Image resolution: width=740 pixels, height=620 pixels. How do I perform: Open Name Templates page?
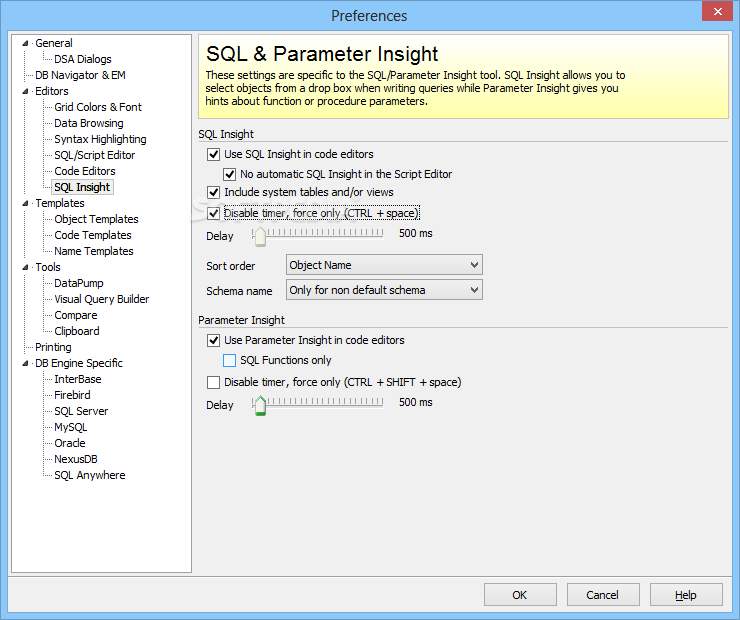point(93,251)
